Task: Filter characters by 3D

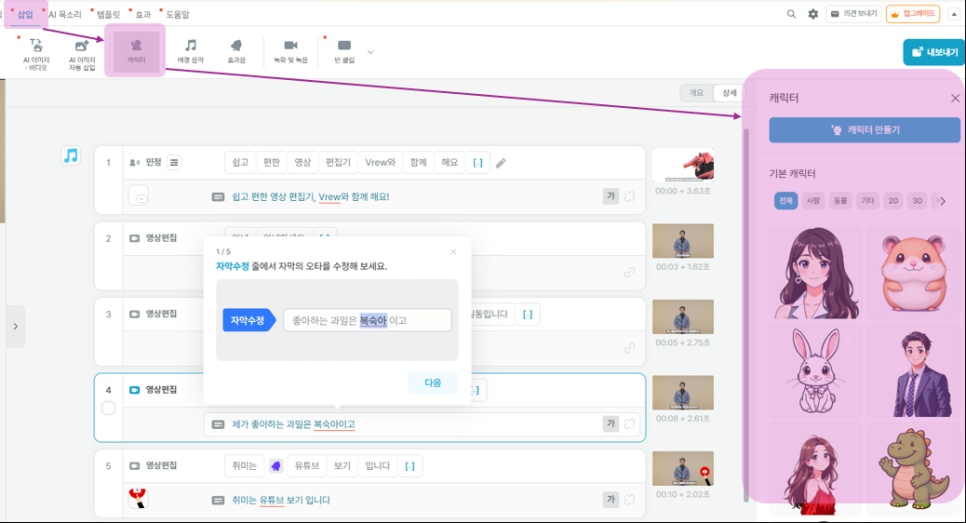Action: tap(917, 200)
